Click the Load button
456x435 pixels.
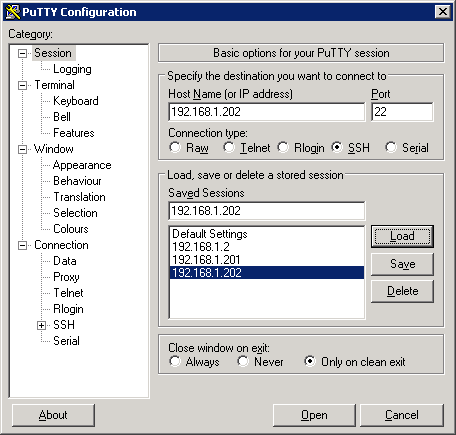(402, 236)
